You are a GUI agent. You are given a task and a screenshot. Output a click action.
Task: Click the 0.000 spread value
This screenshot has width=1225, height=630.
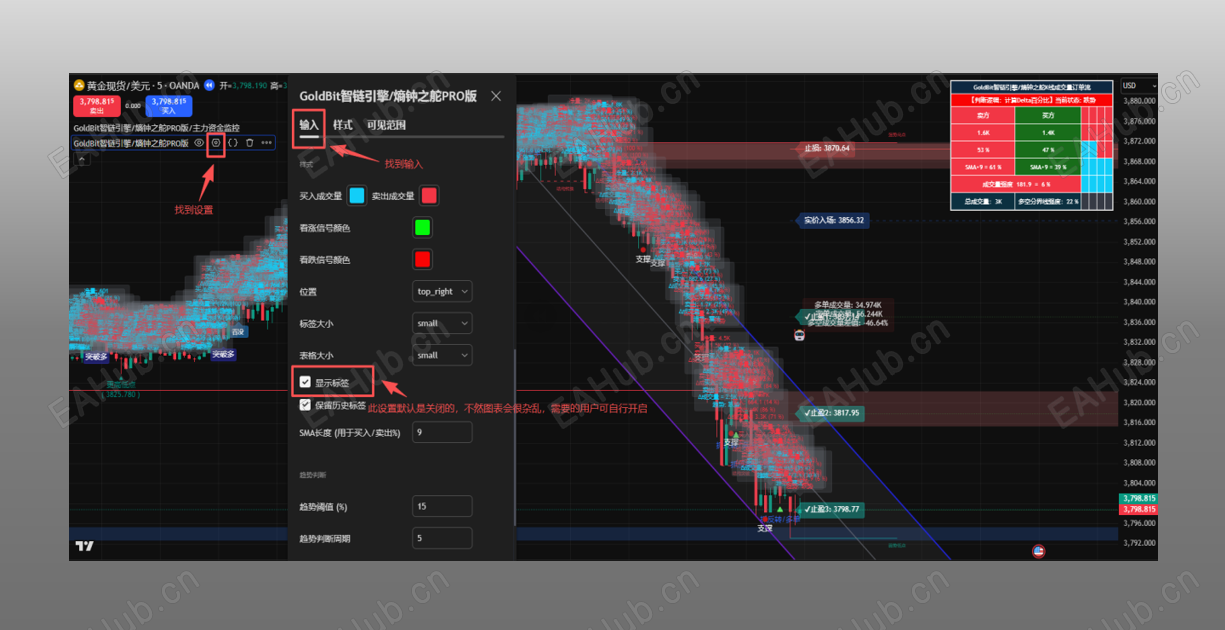click(x=133, y=105)
